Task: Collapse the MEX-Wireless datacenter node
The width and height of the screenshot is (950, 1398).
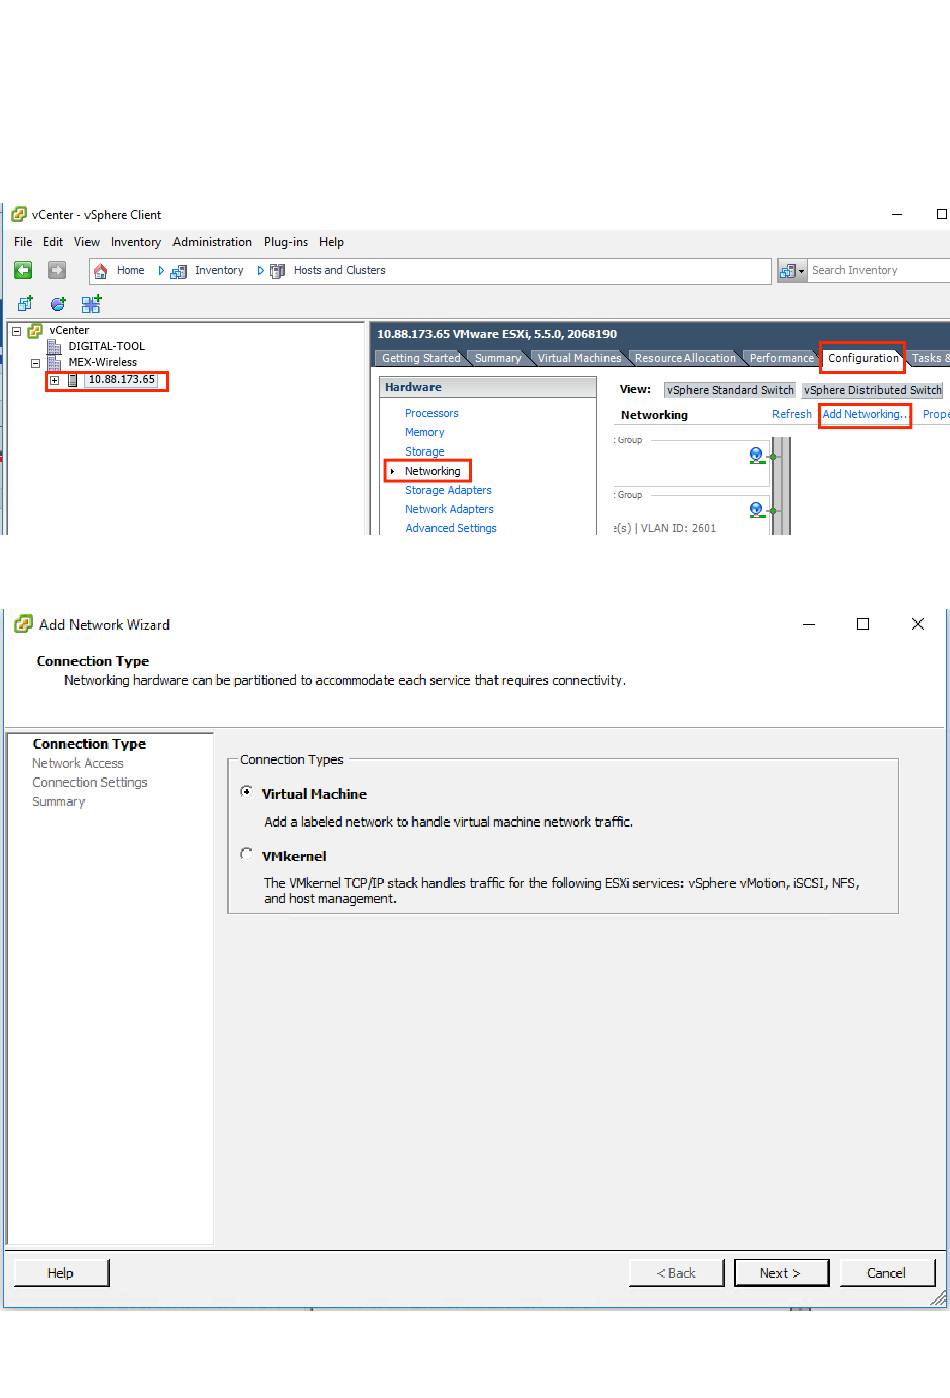Action: (35, 363)
